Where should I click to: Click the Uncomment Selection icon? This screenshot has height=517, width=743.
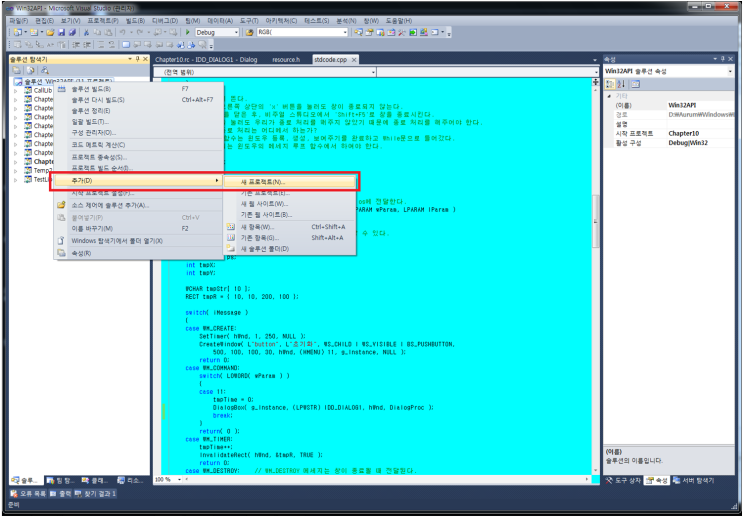click(112, 45)
